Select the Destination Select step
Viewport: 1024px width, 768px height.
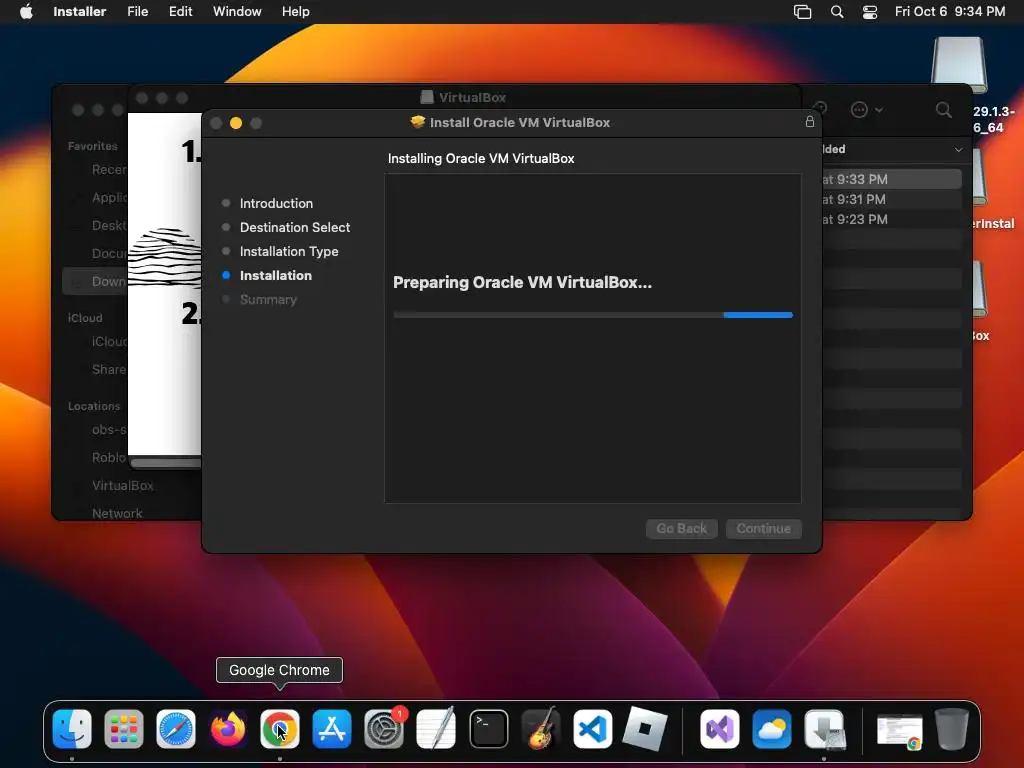tap(295, 227)
